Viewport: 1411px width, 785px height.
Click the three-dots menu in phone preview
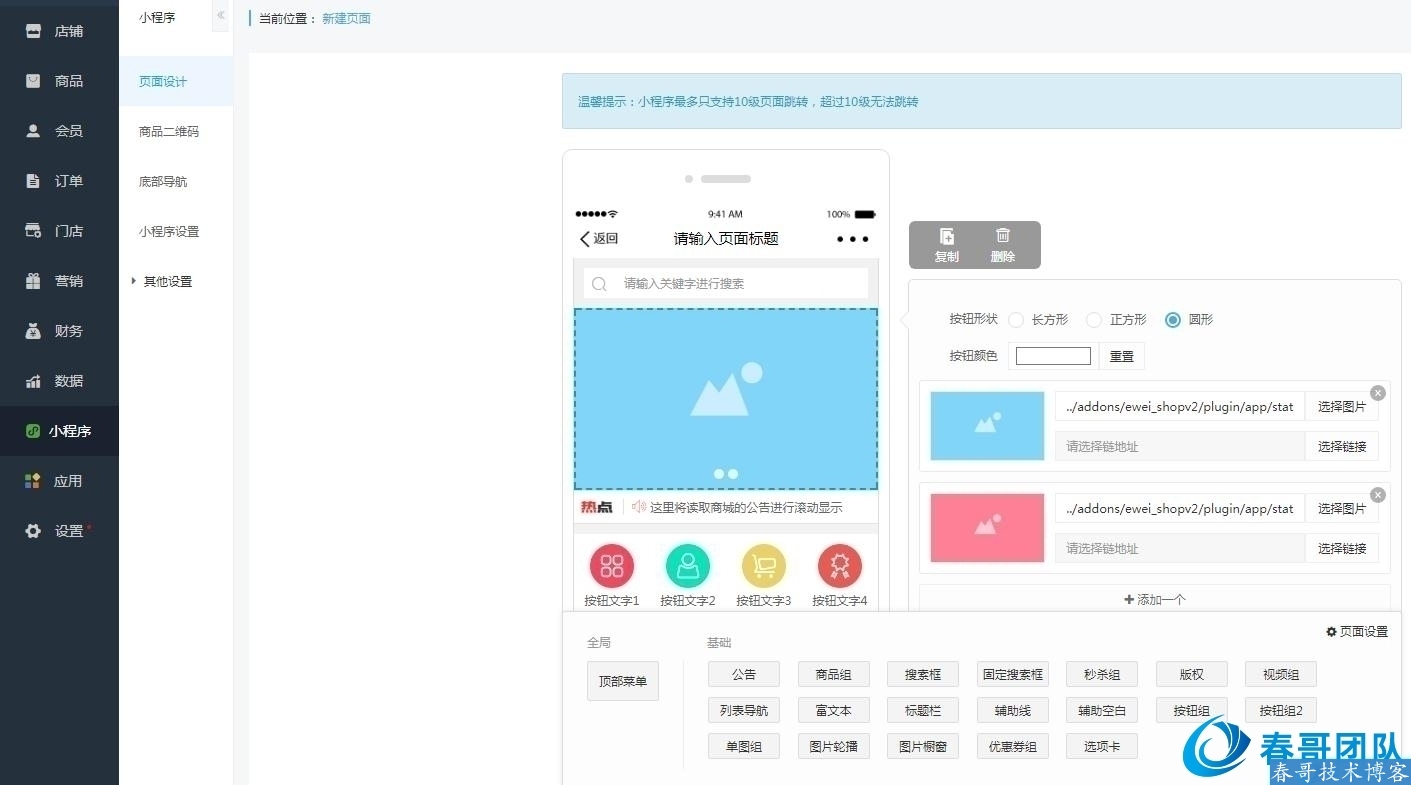click(852, 239)
